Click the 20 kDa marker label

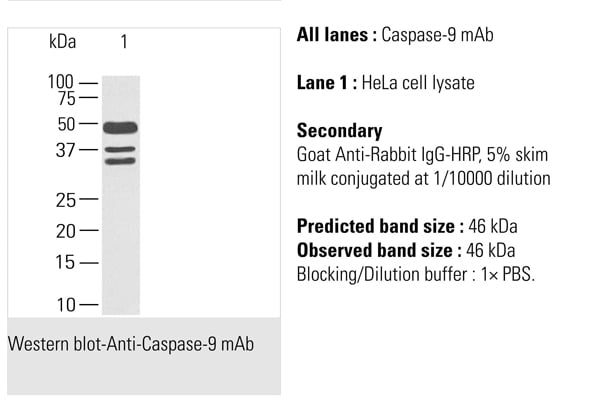[x=66, y=231]
